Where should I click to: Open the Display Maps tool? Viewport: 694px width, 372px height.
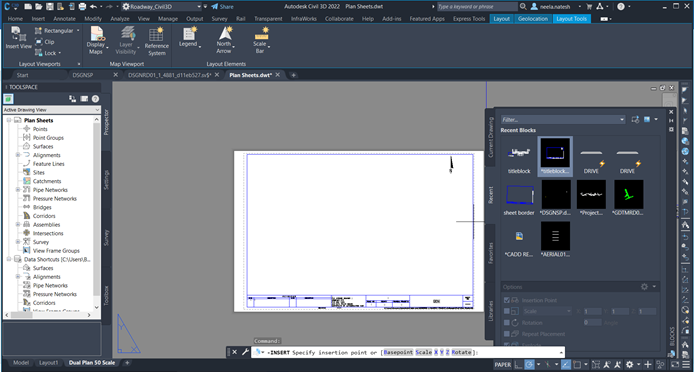[x=96, y=40]
